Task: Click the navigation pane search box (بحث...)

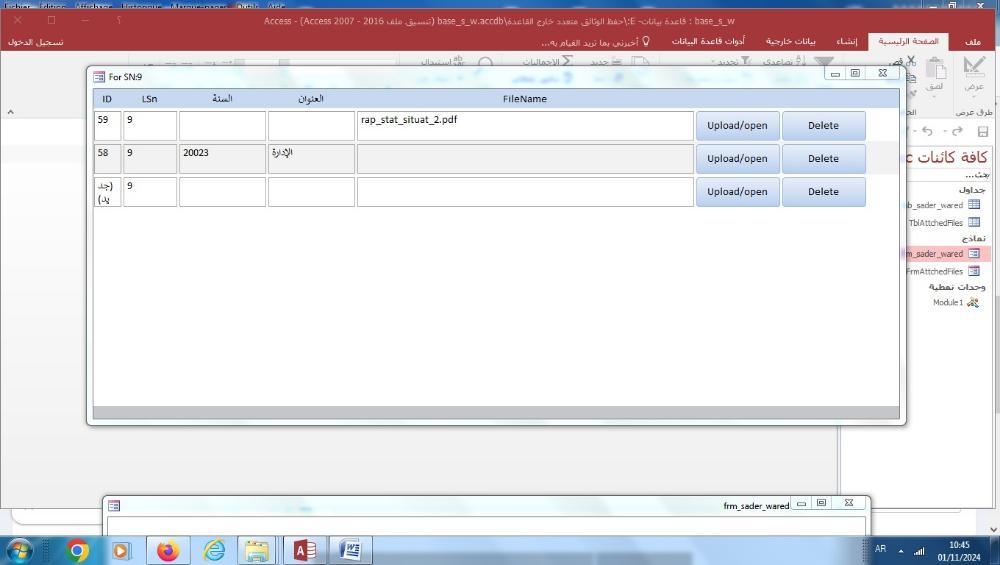Action: 947,175
